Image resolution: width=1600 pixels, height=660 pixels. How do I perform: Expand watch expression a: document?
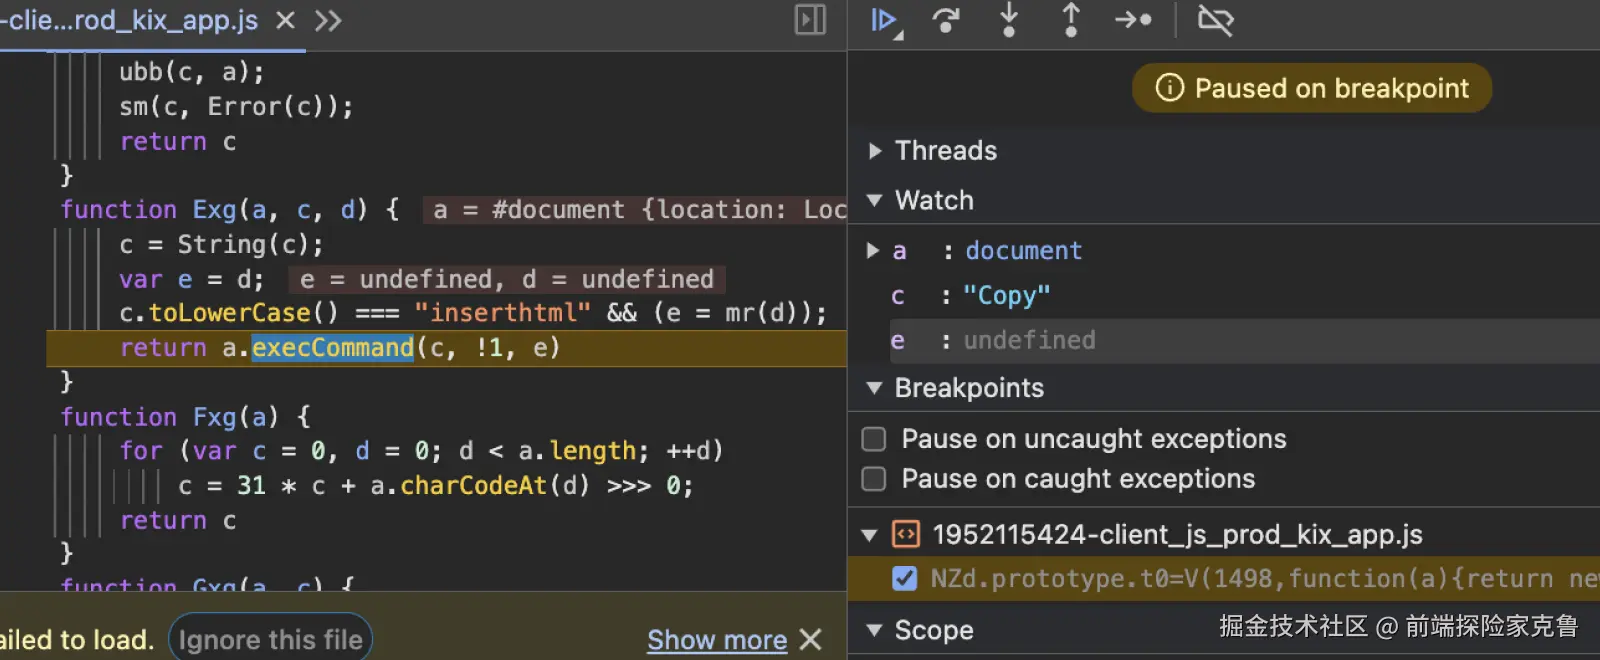[873, 250]
